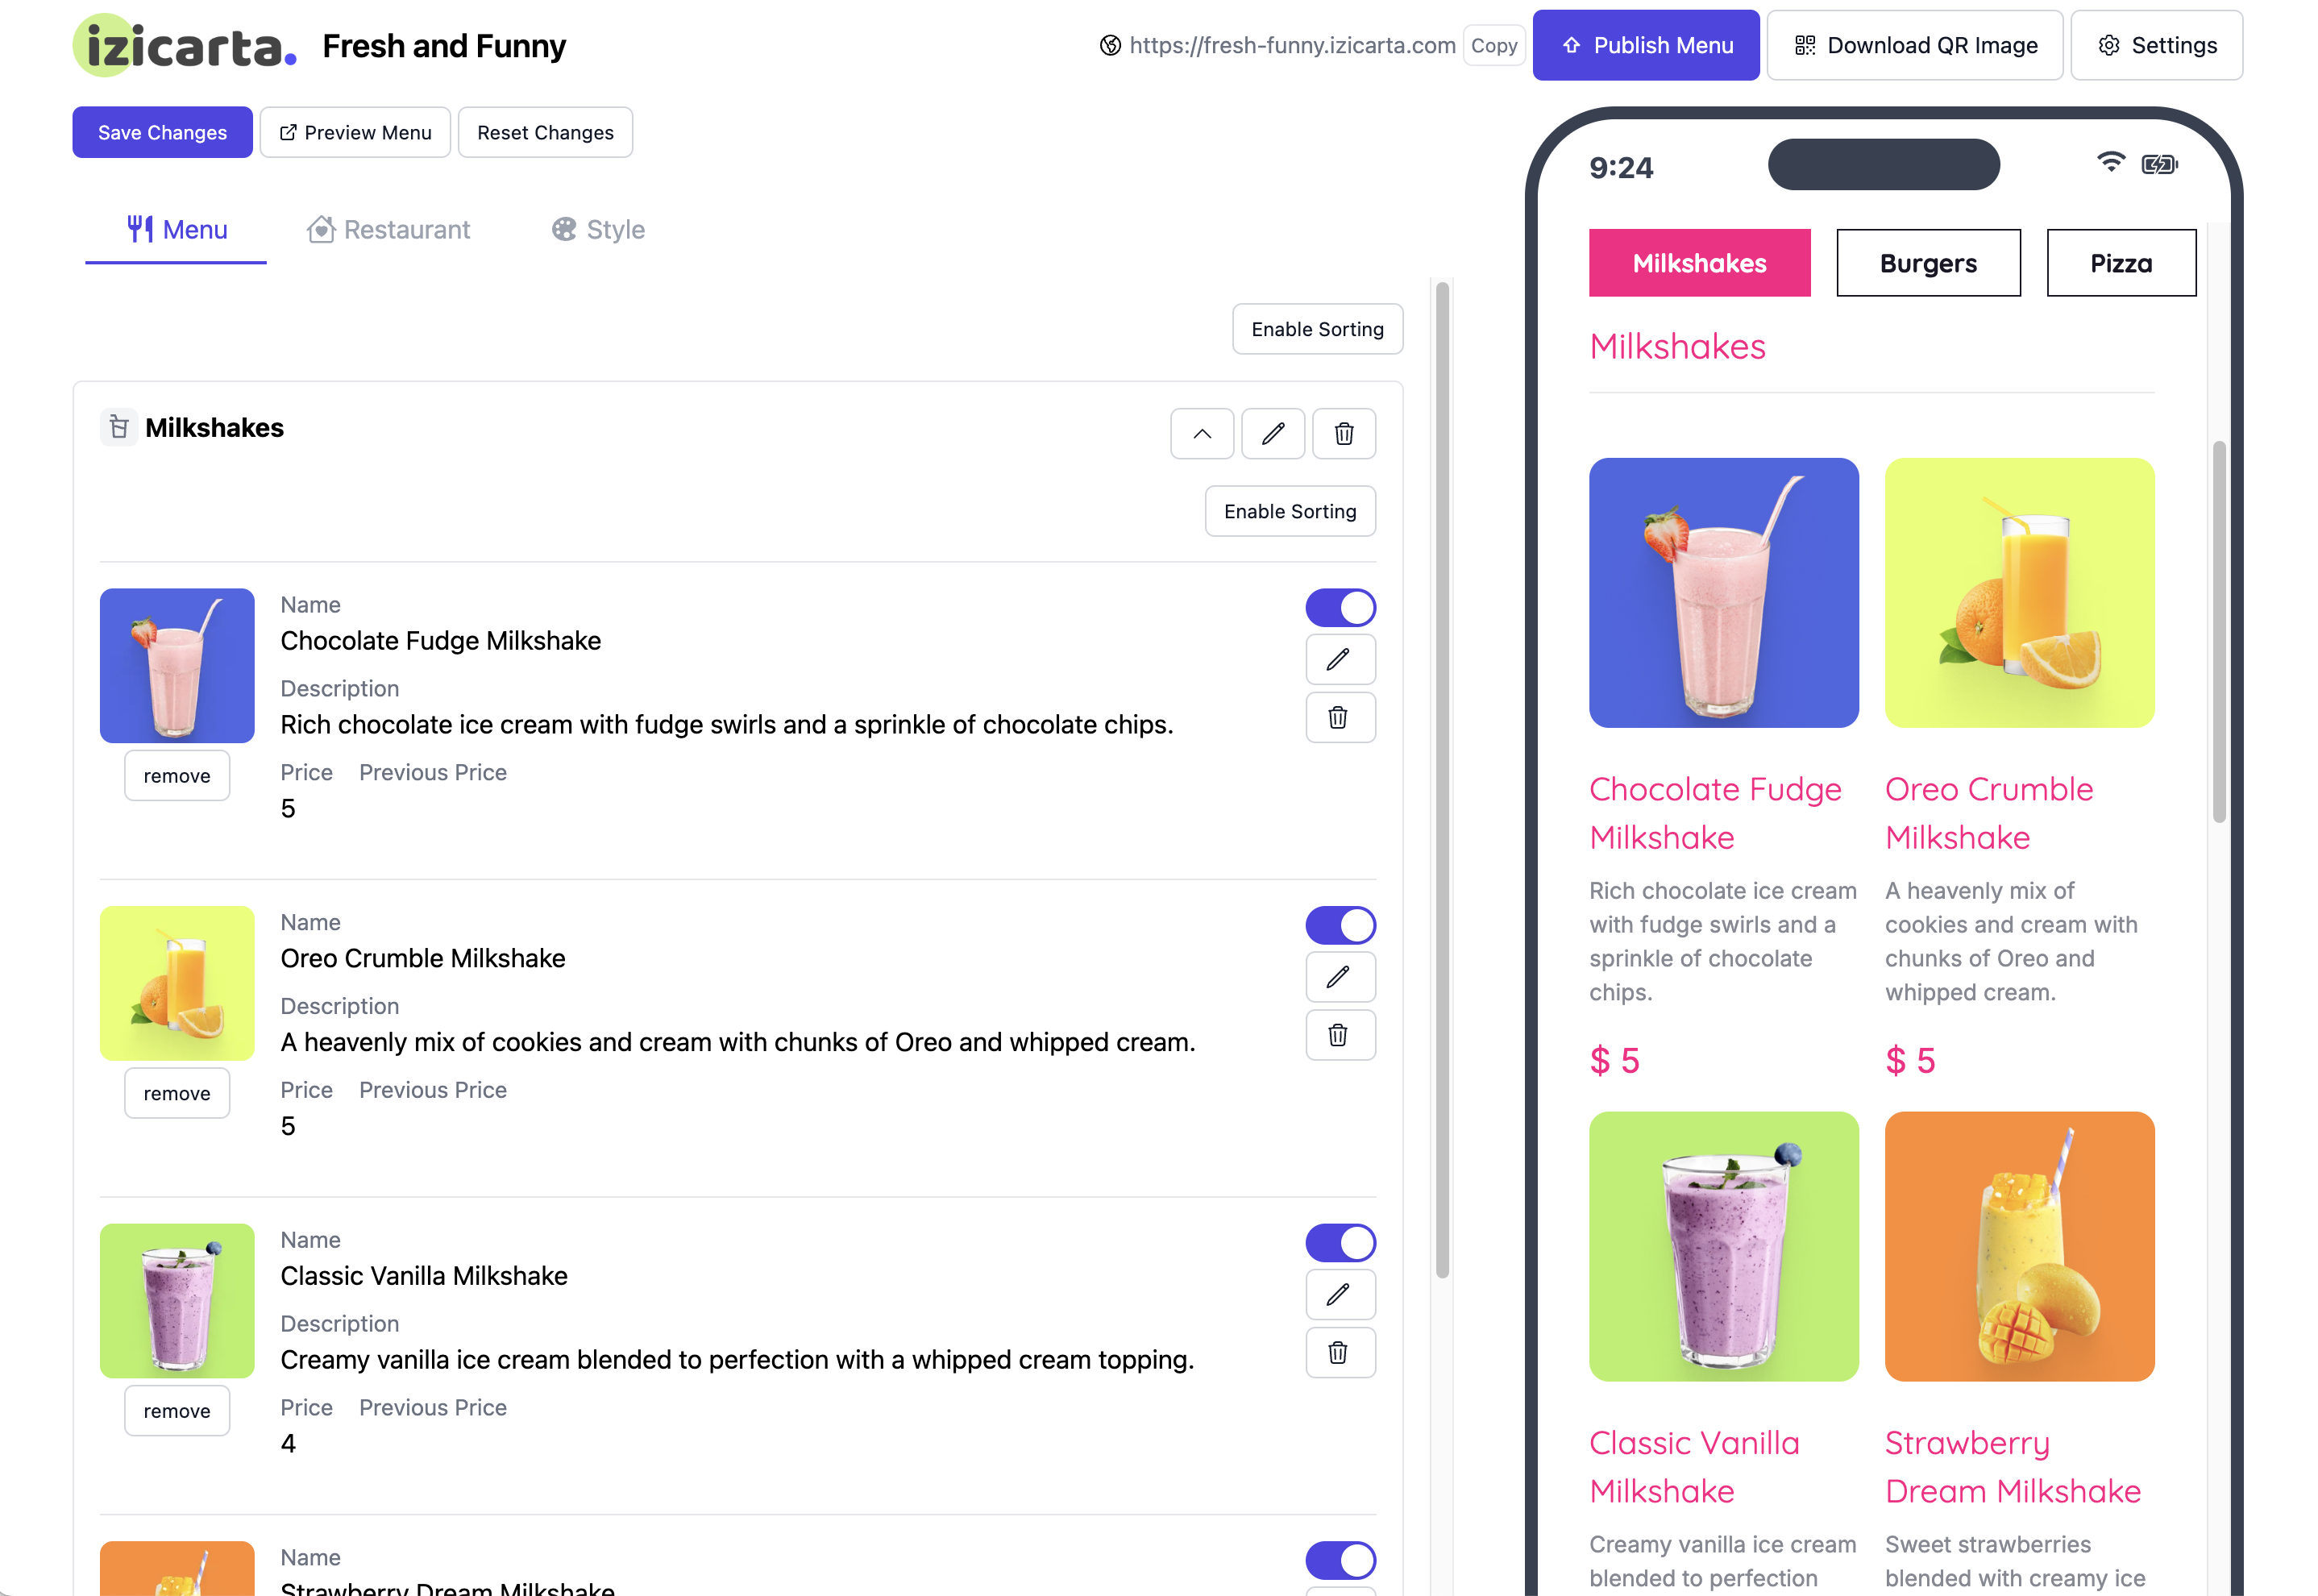This screenshot has height=1596, width=2318.
Task: Click Publish Menu button
Action: [1645, 46]
